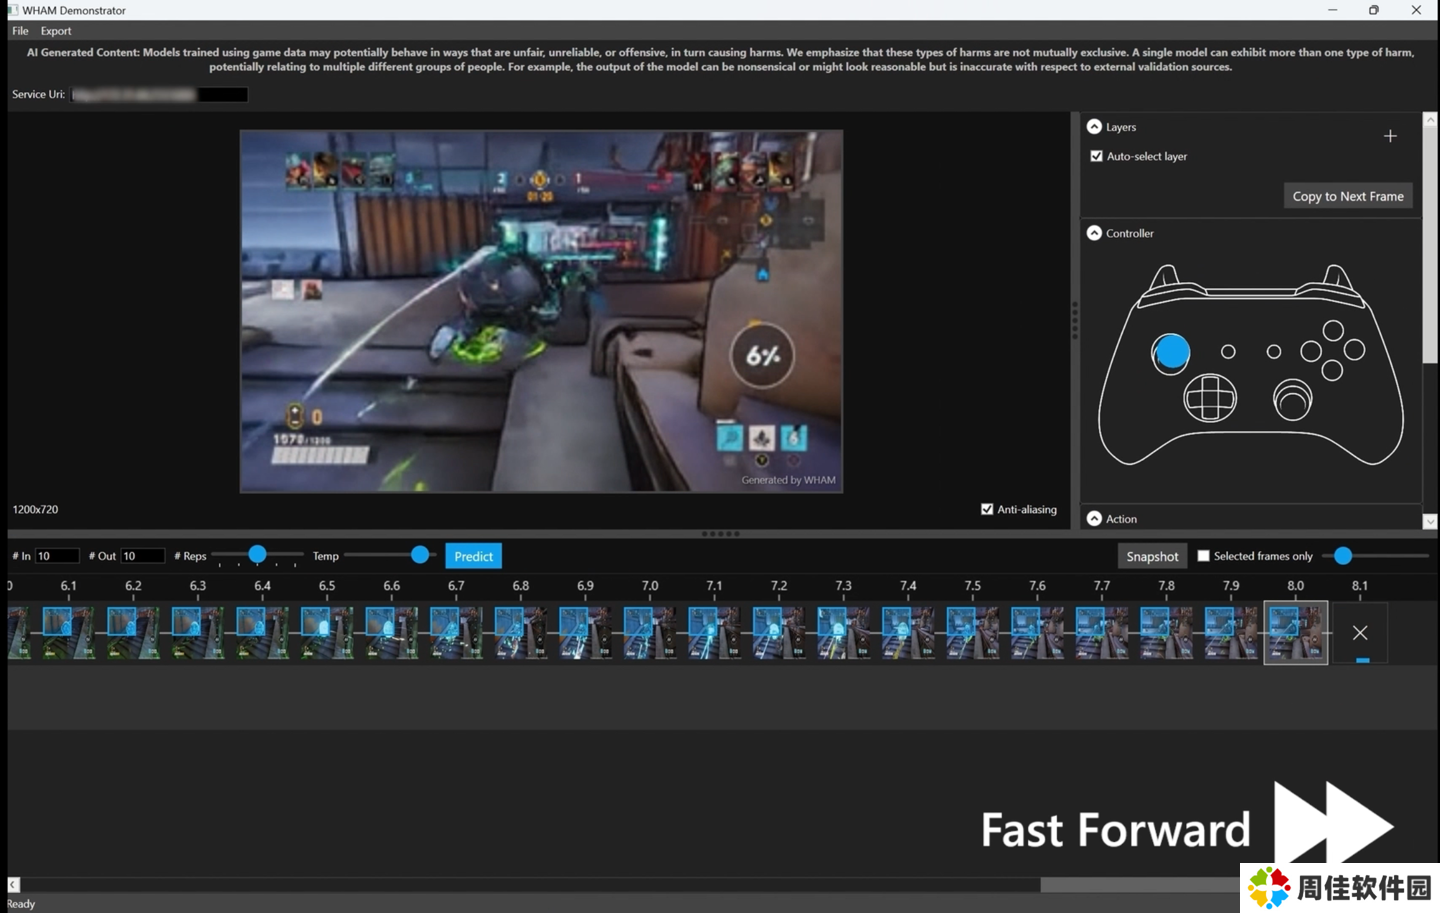The image size is (1440, 913).
Task: Click the 1200x720 resolution label
Action: [x=35, y=509]
